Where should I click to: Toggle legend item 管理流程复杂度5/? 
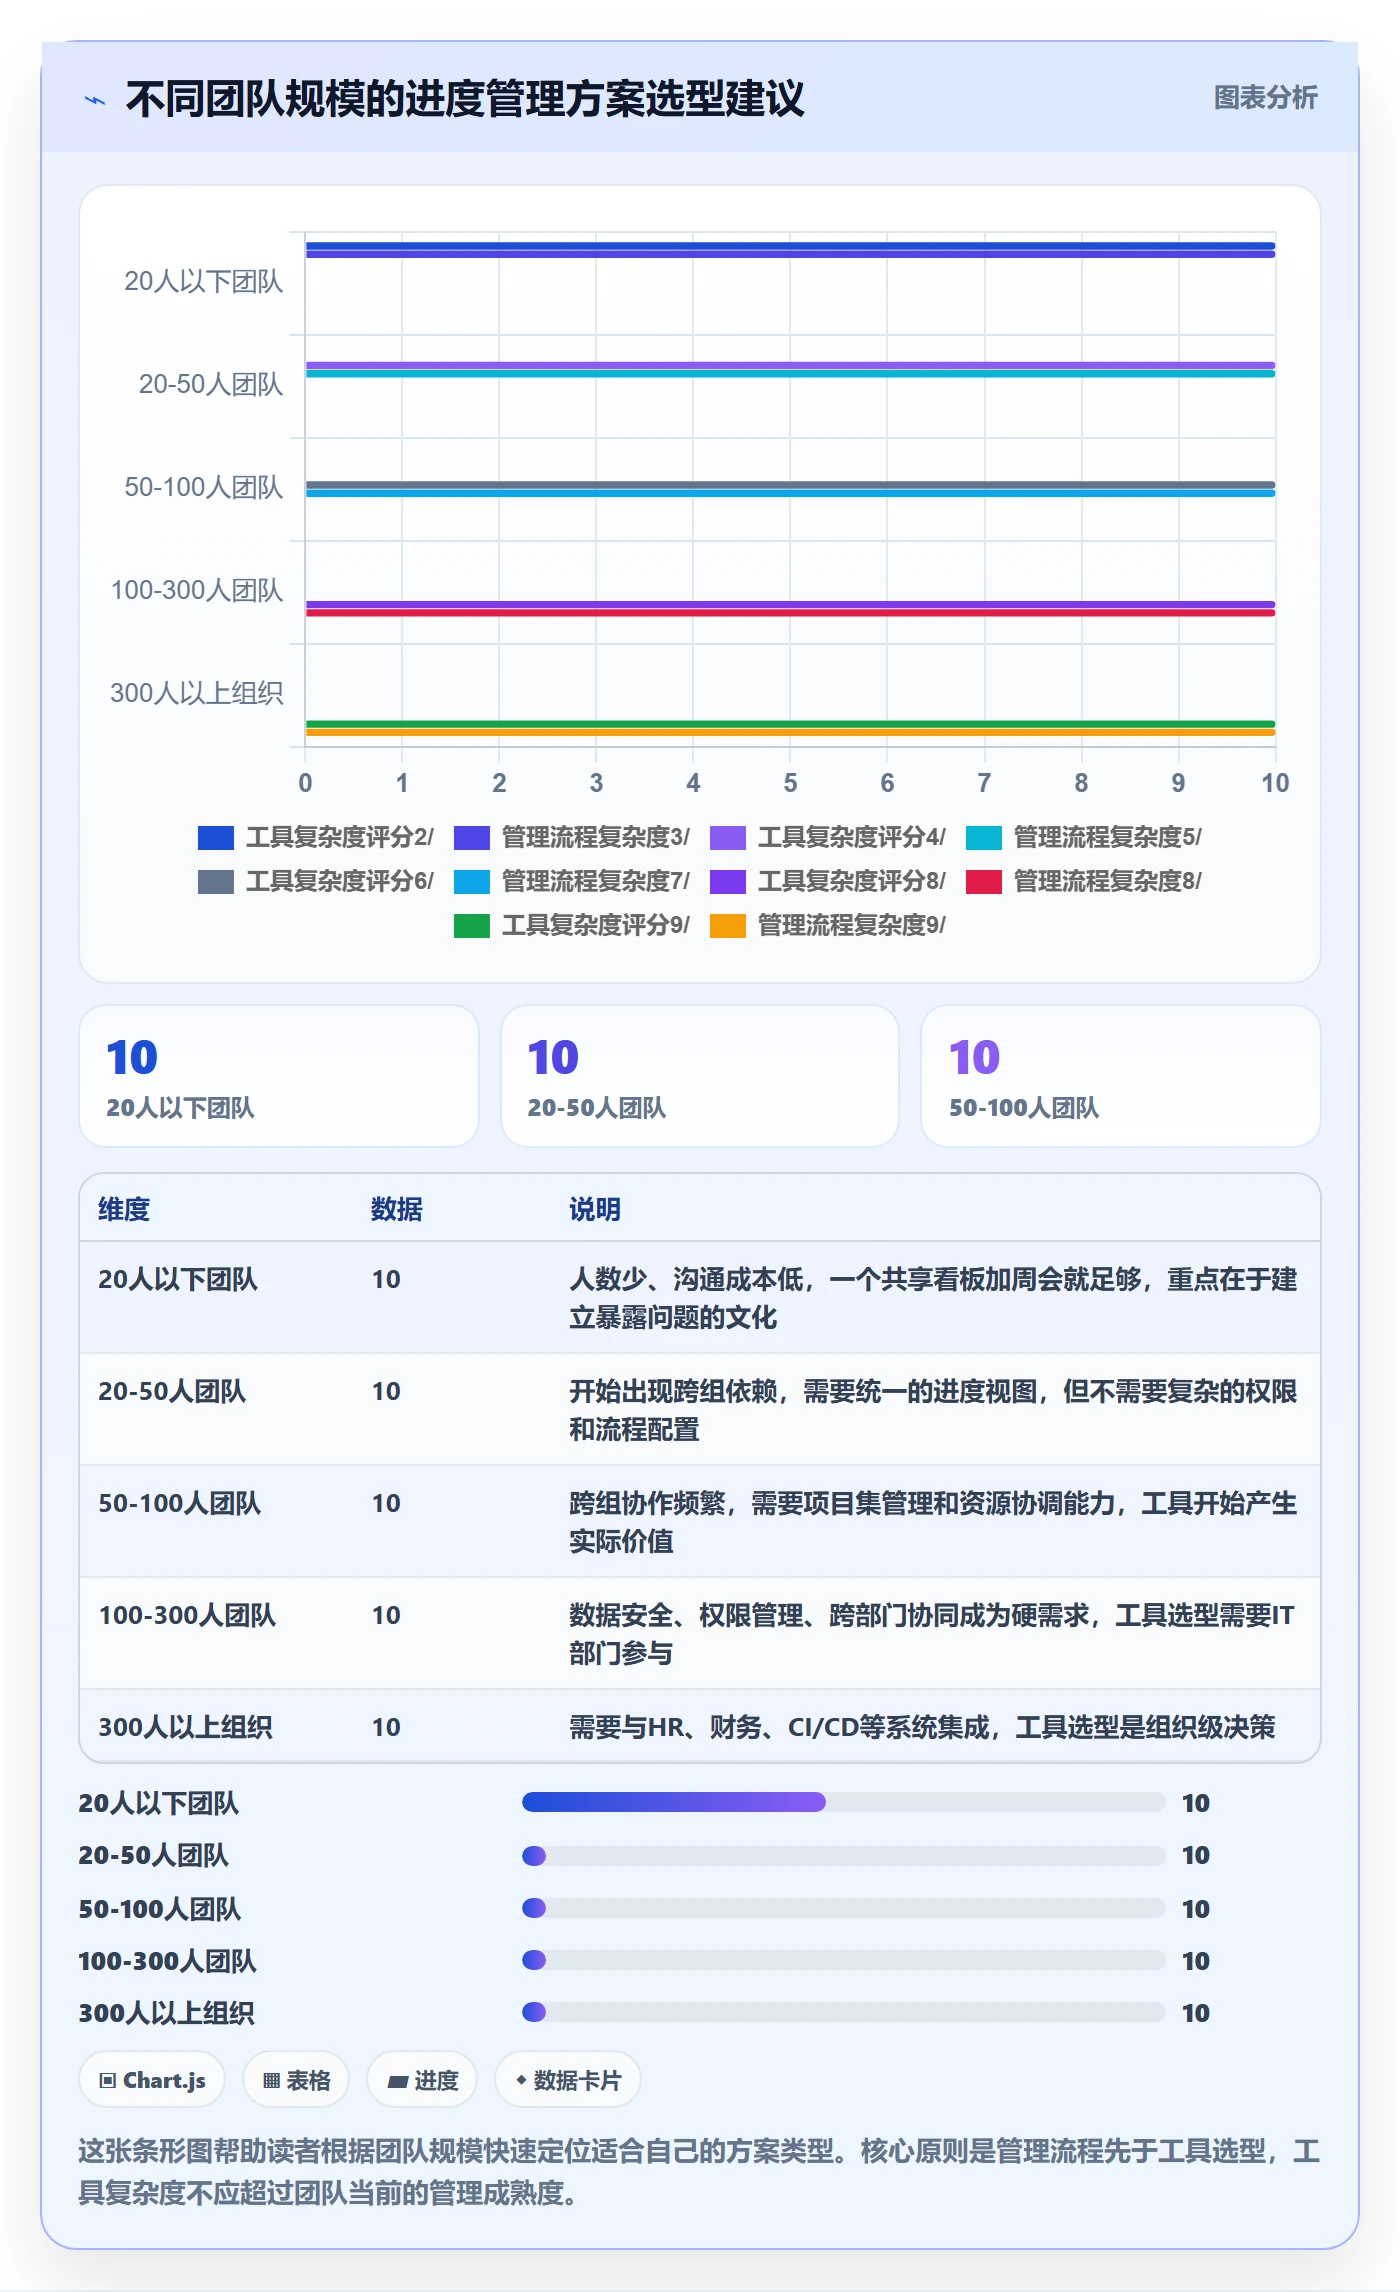[1083, 838]
